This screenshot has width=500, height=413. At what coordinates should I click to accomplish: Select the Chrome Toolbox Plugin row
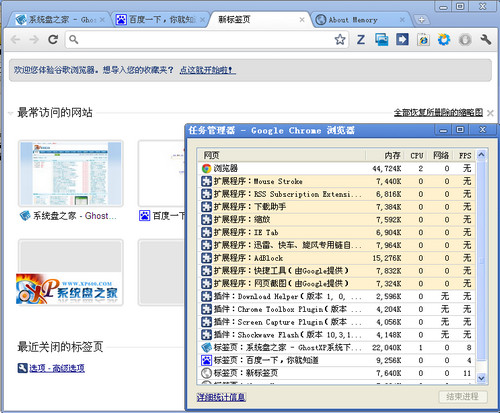(x=337, y=309)
